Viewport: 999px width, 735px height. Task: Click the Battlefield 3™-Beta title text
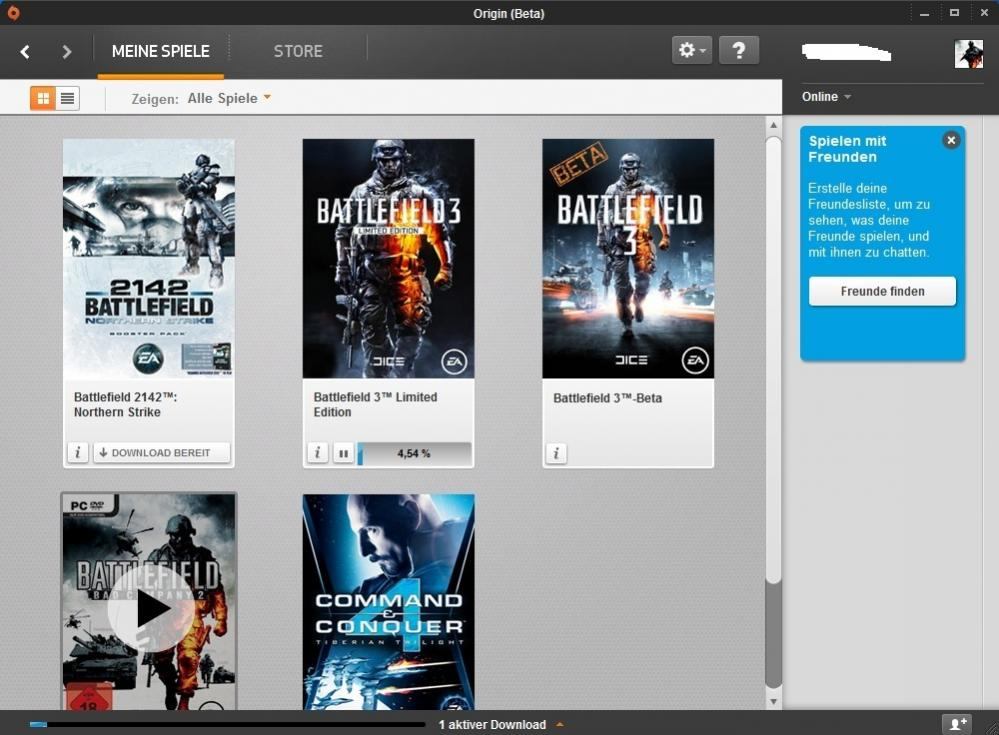tap(608, 398)
